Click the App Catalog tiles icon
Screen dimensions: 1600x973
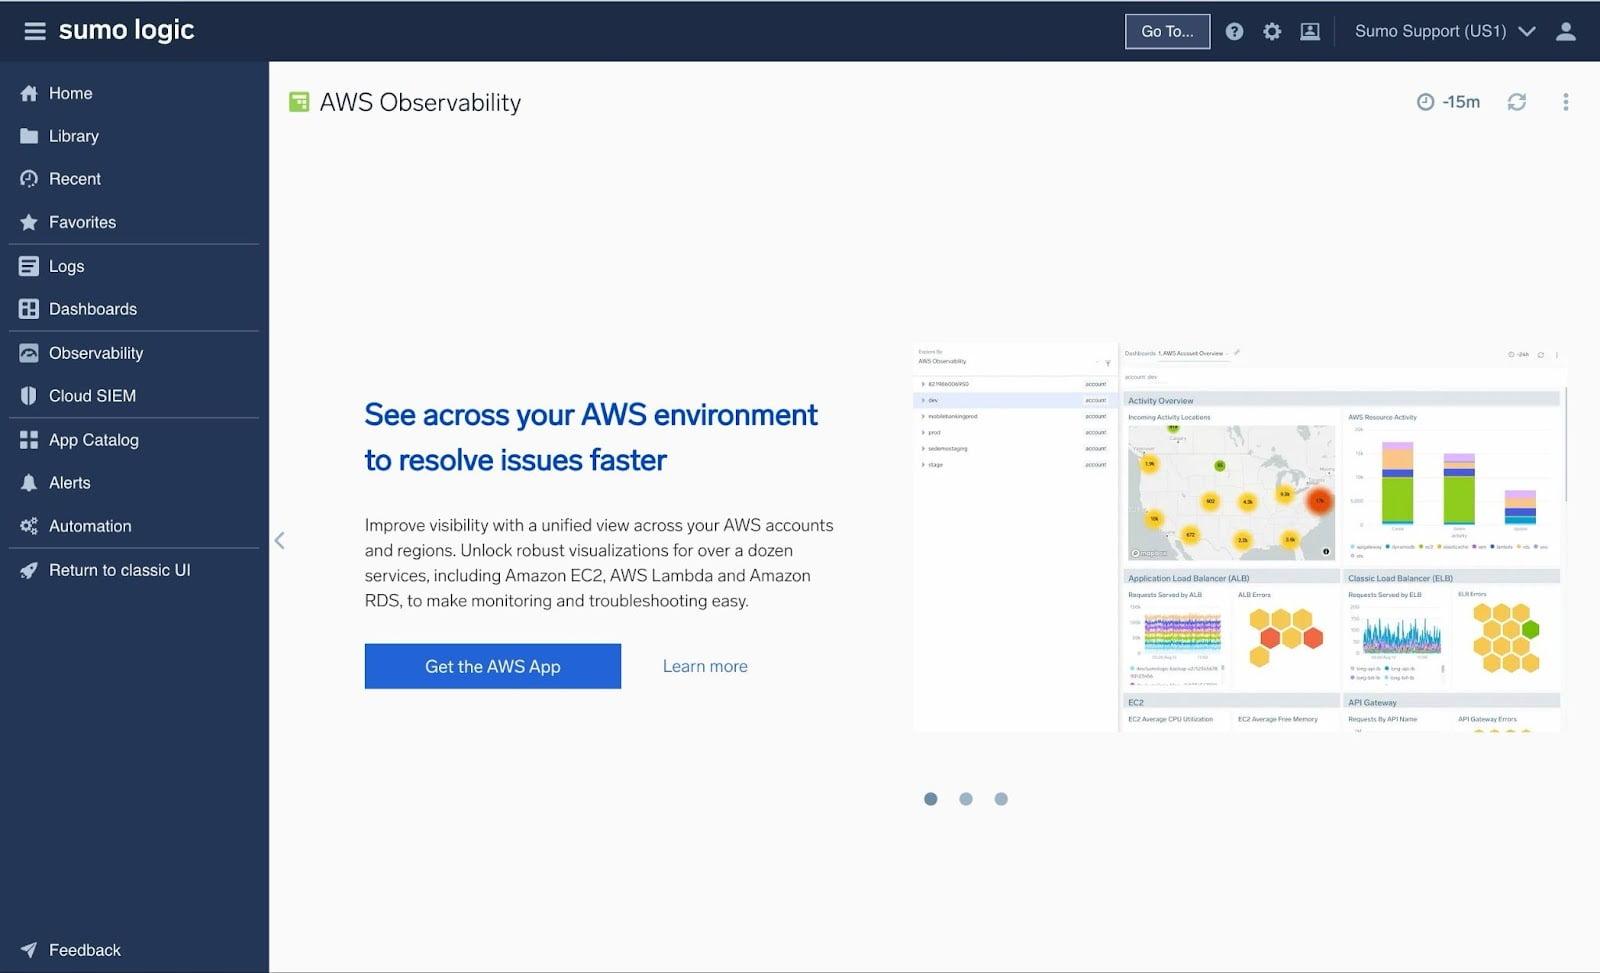(29, 440)
